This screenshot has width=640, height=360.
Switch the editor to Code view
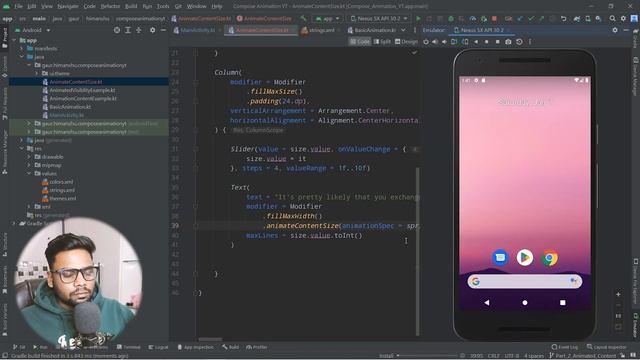360,42
